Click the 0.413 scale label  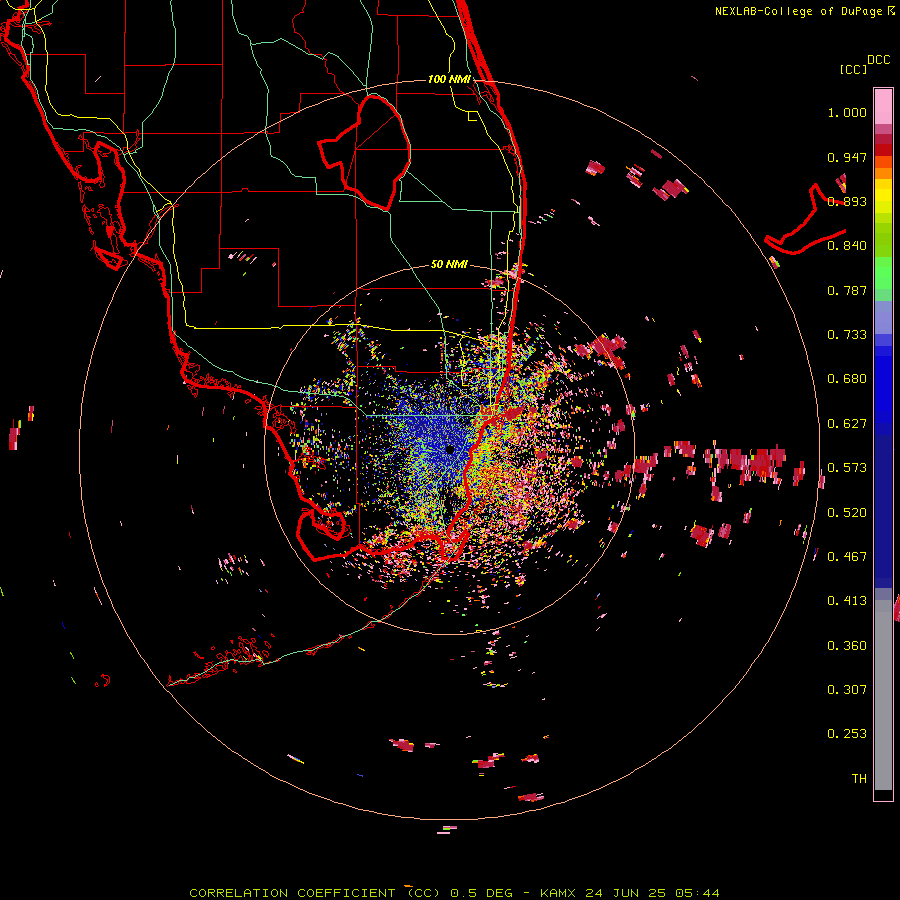pos(847,601)
